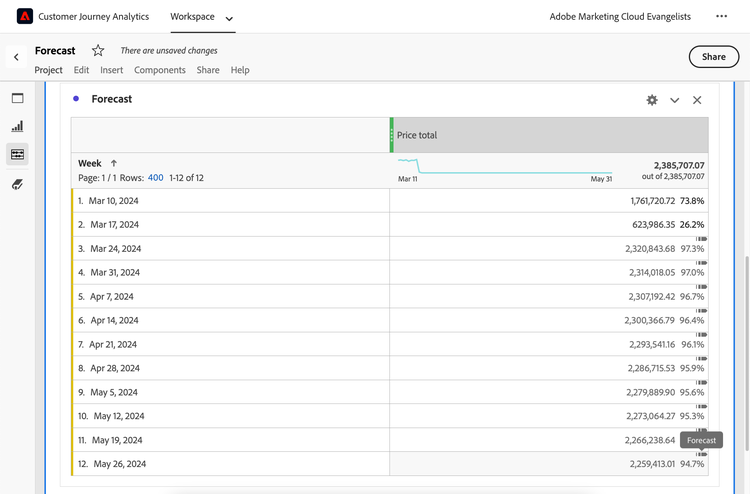
Task: Select the Components icon in left rail
Action: pyautogui.click(x=17, y=154)
